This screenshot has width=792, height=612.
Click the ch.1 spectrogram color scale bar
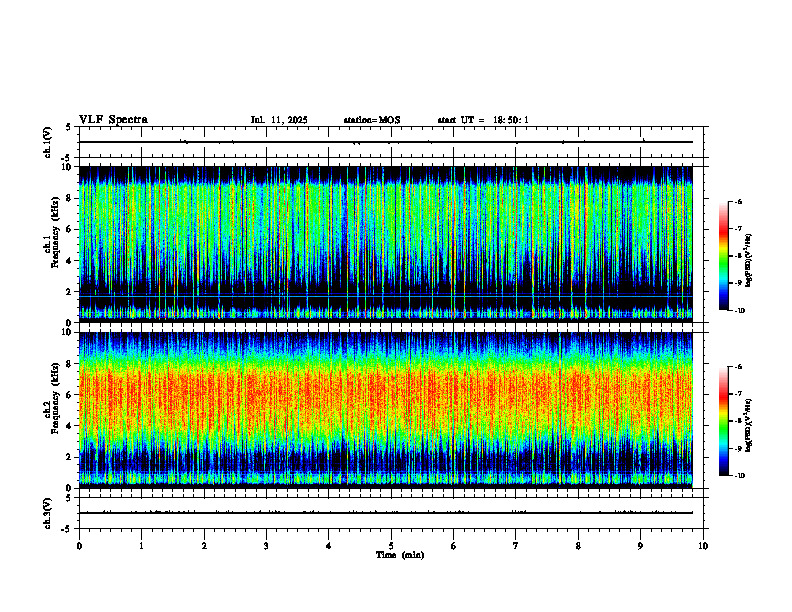point(723,256)
